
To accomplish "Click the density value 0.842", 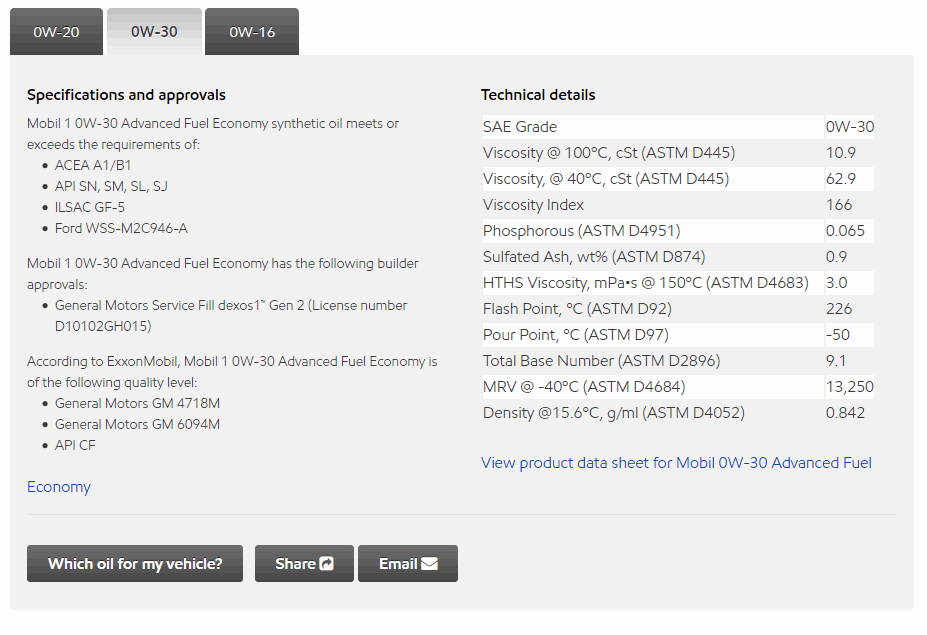I will click(845, 413).
